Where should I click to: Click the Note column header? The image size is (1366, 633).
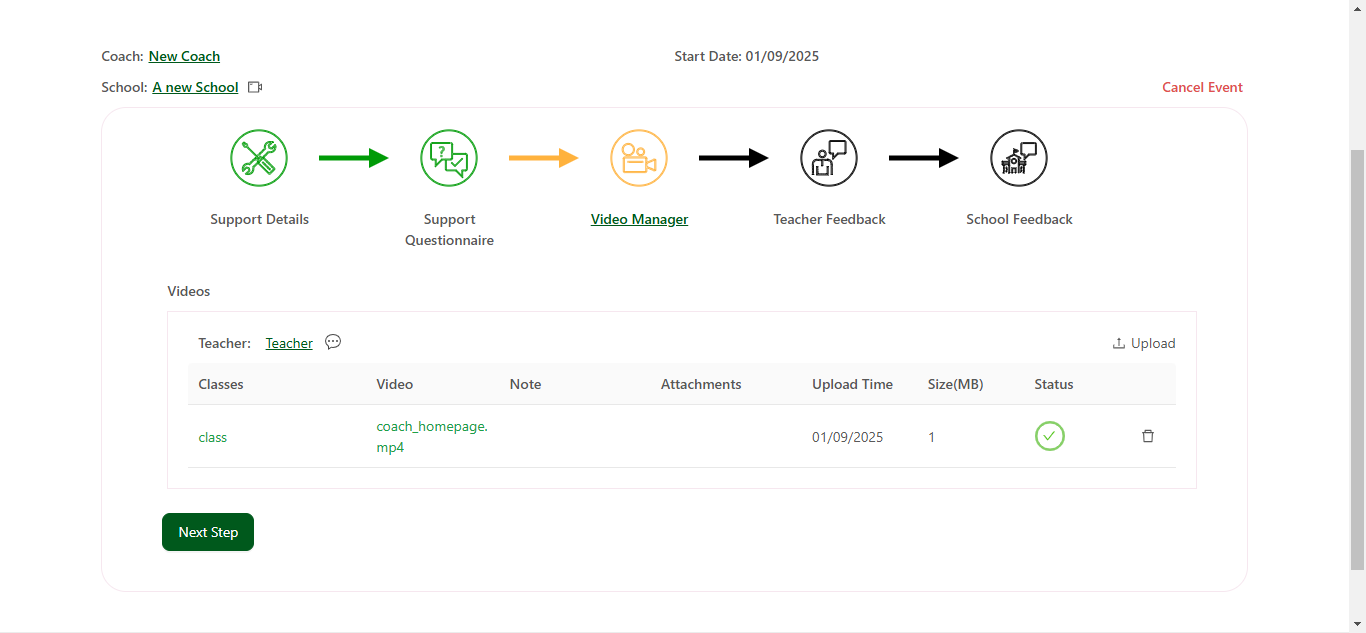(525, 384)
